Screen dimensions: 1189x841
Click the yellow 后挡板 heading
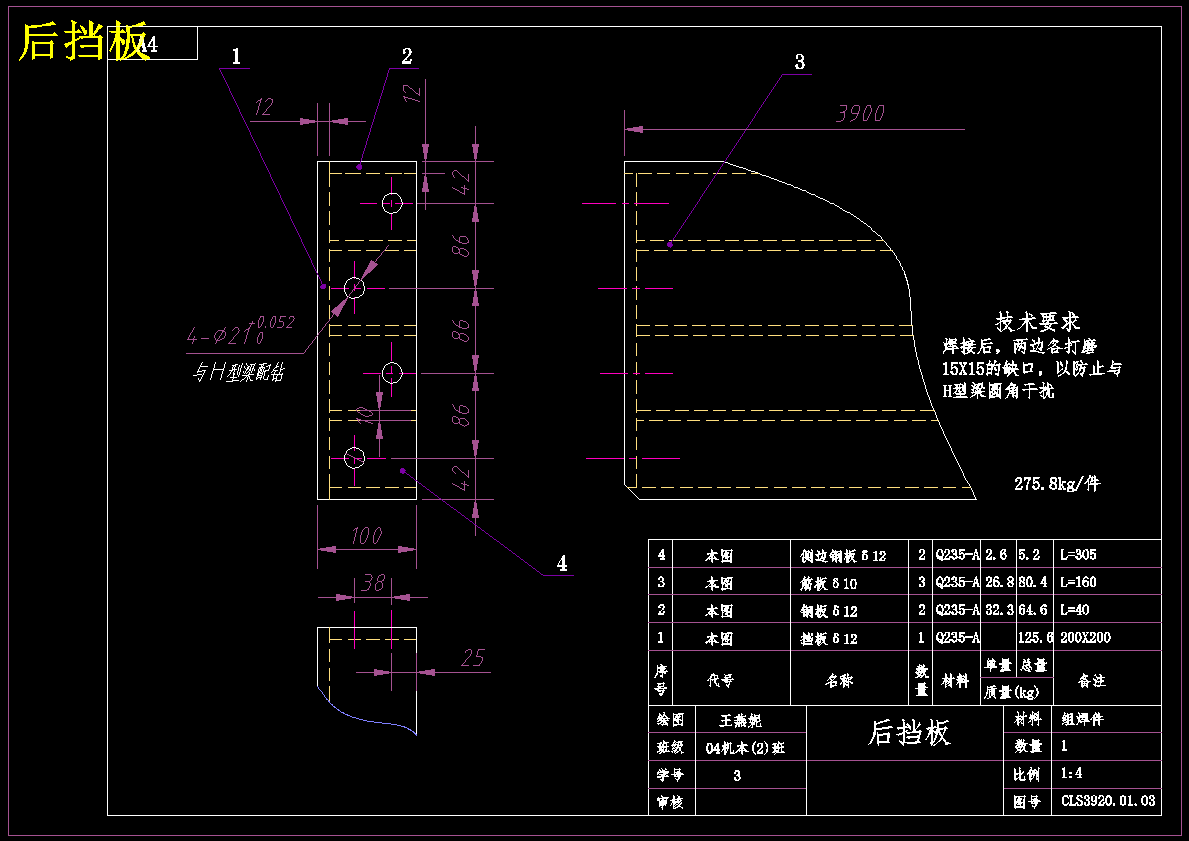pyautogui.click(x=83, y=41)
